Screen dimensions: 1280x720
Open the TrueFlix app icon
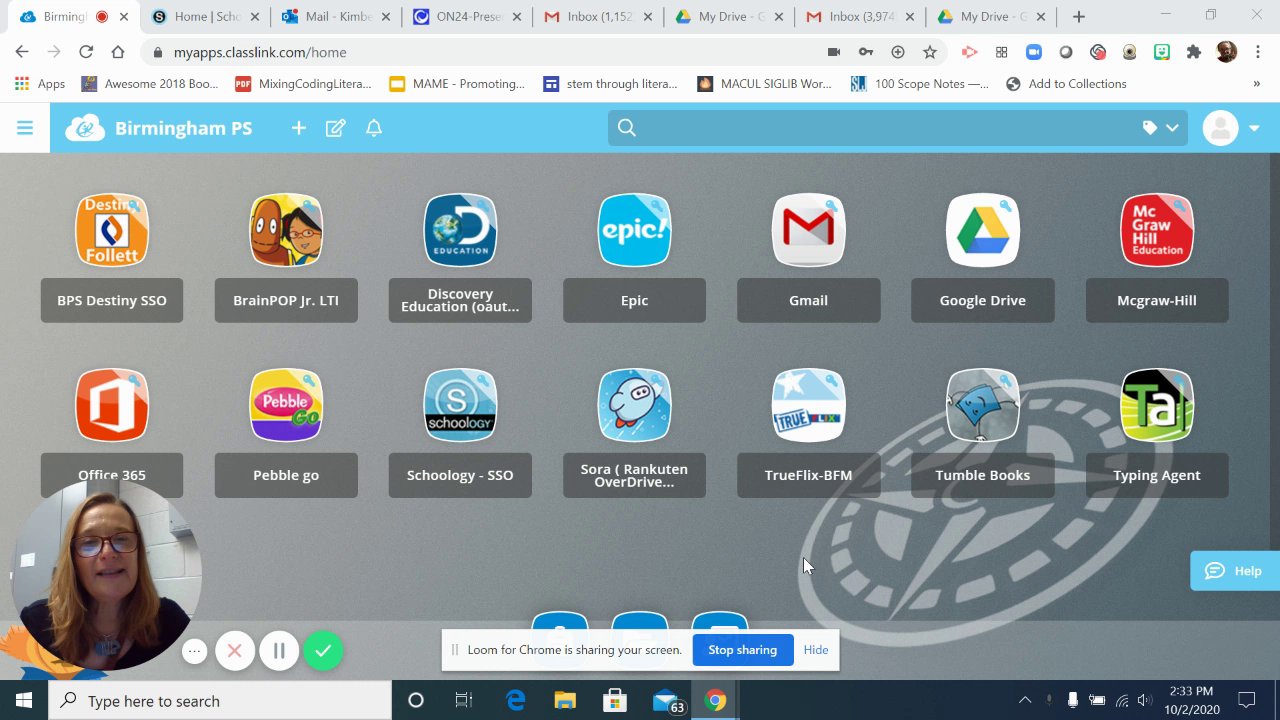(x=808, y=405)
